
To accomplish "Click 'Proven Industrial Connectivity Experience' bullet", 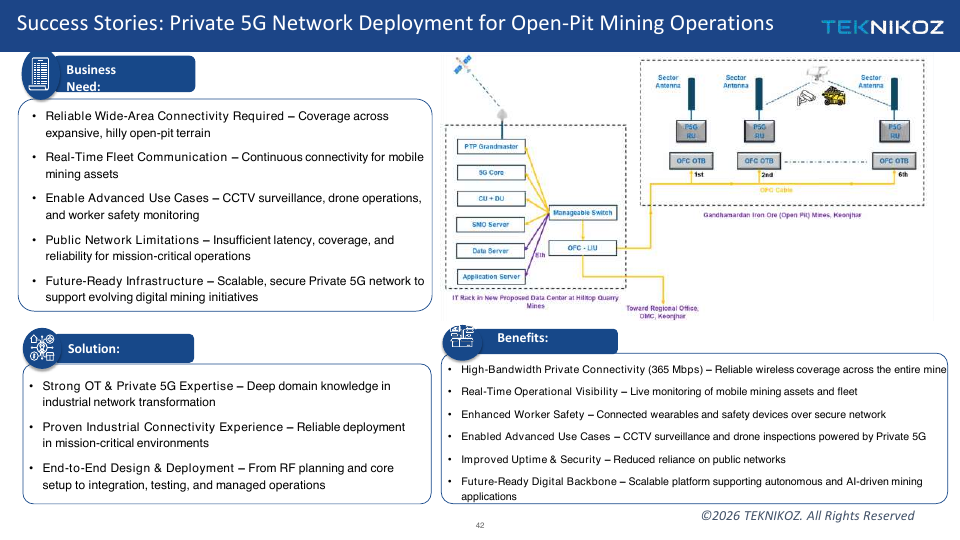I will tap(217, 435).
